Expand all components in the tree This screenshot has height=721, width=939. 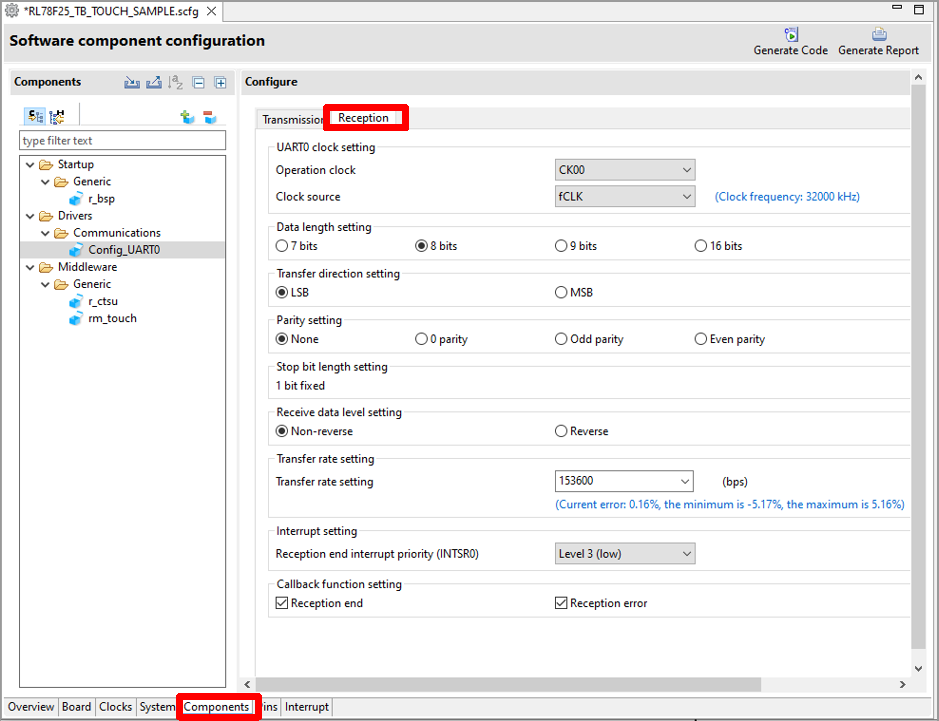[x=221, y=83]
